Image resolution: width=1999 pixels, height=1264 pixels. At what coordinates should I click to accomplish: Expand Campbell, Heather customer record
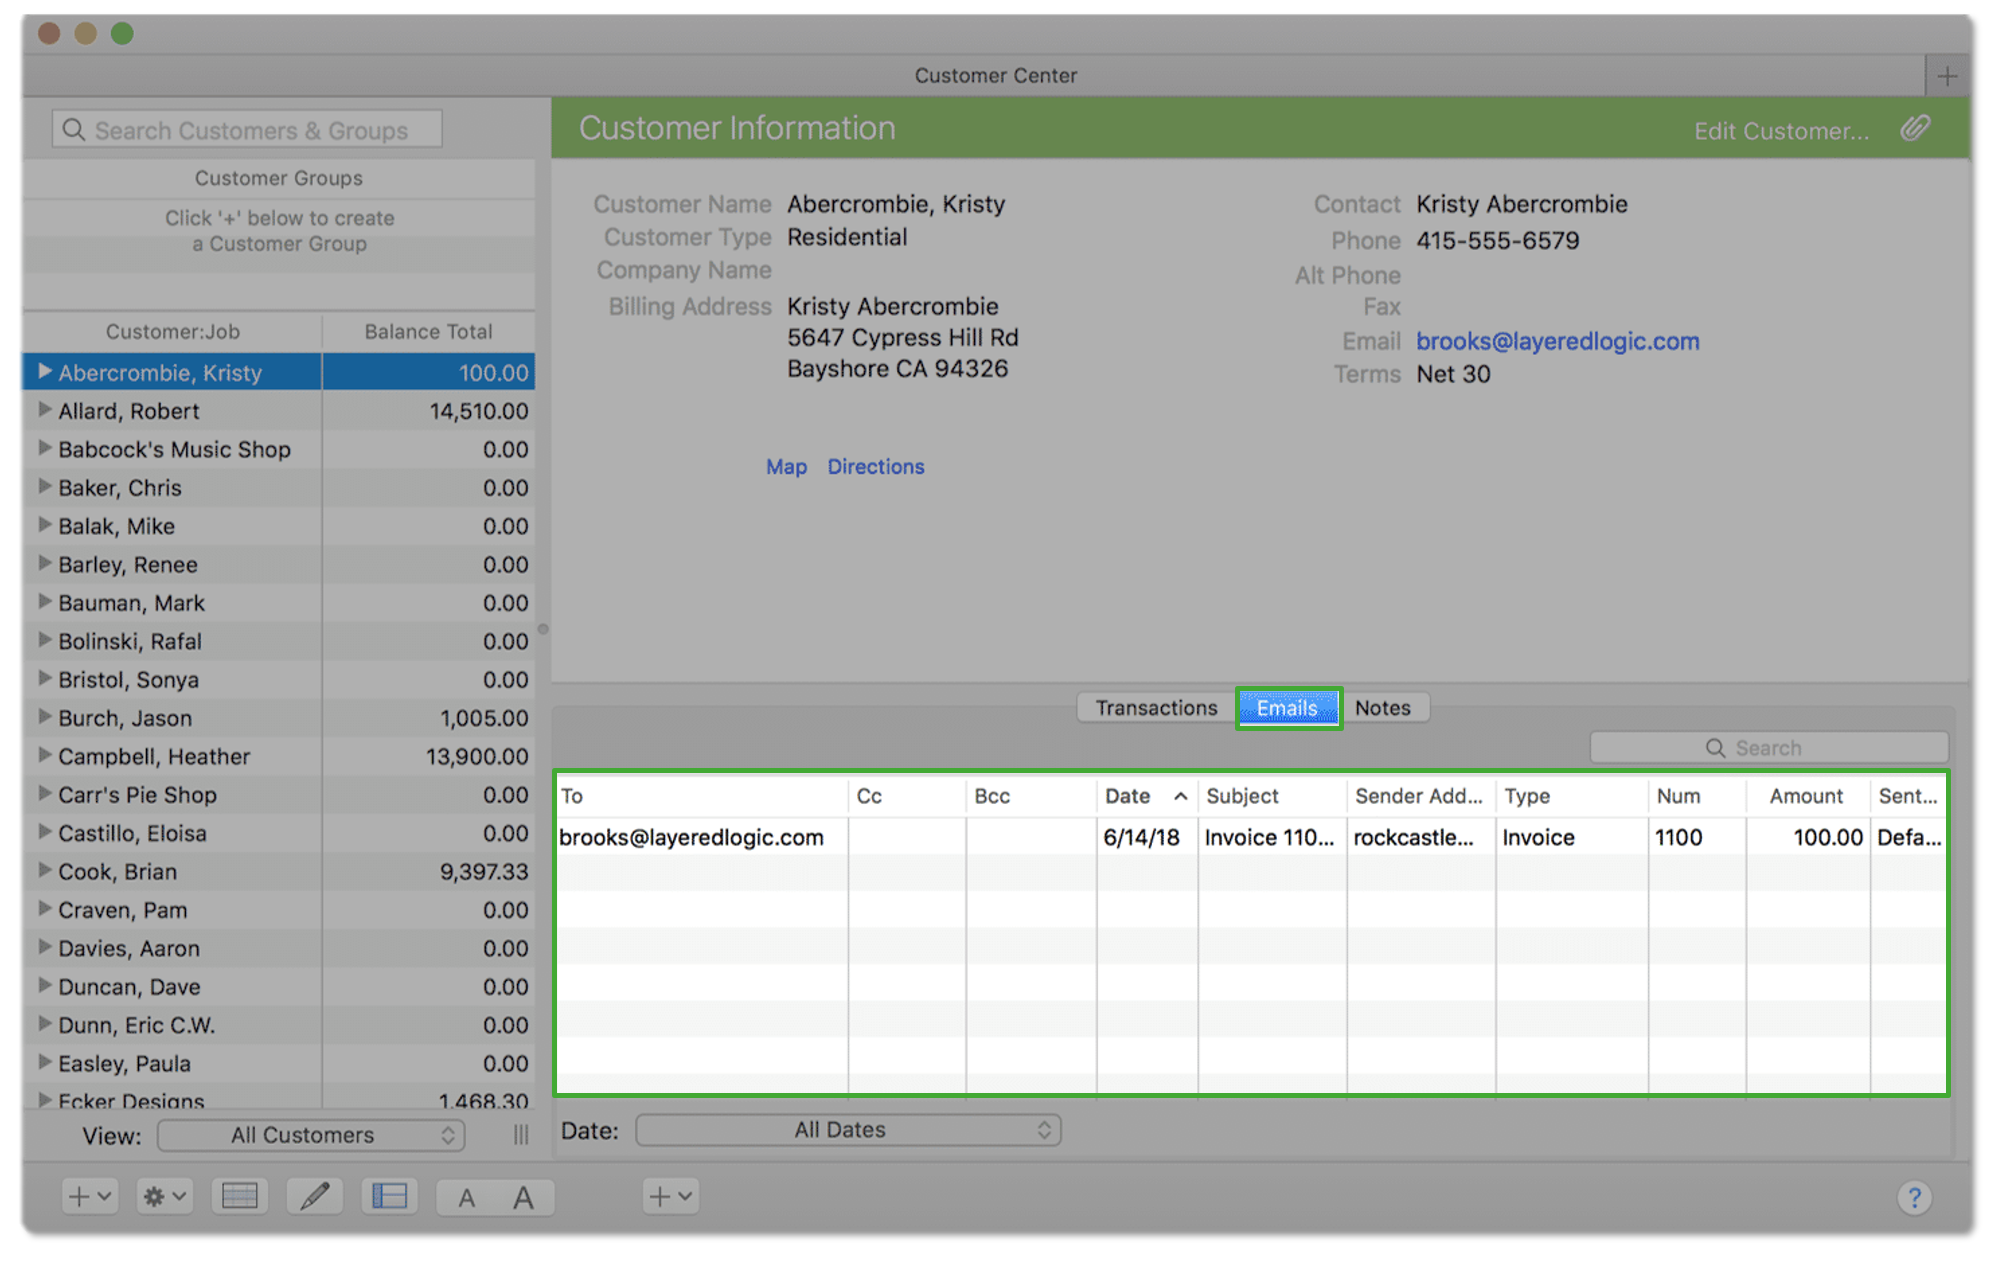click(42, 754)
